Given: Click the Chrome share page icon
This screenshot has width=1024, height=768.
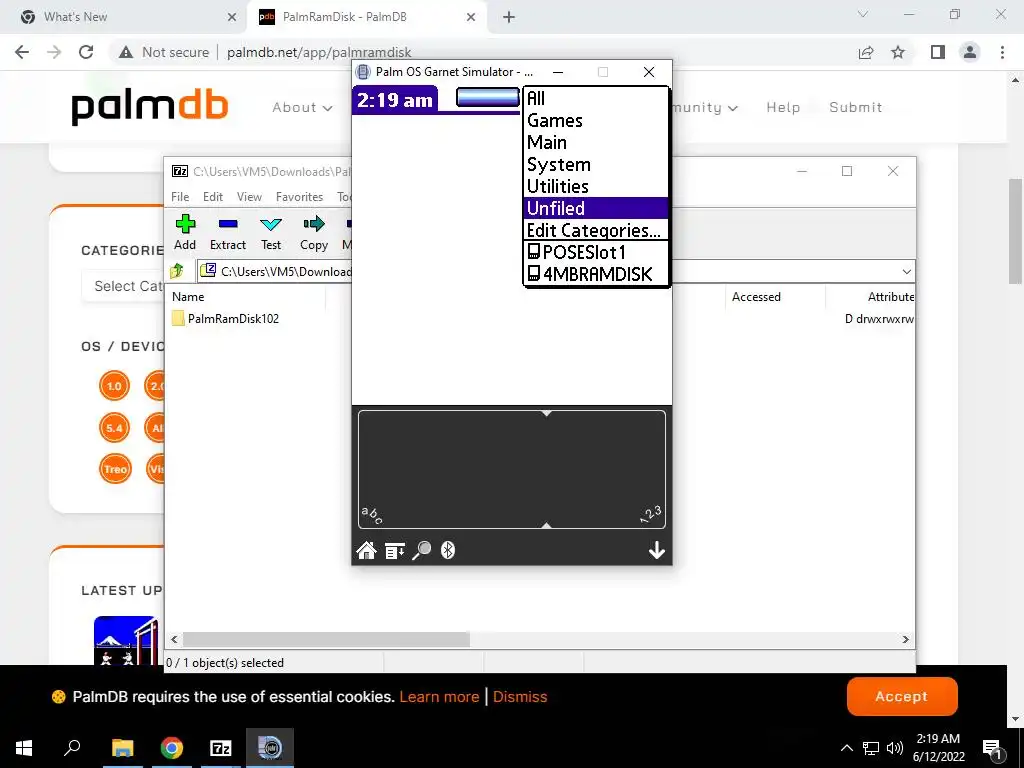Looking at the screenshot, I should [x=866, y=52].
